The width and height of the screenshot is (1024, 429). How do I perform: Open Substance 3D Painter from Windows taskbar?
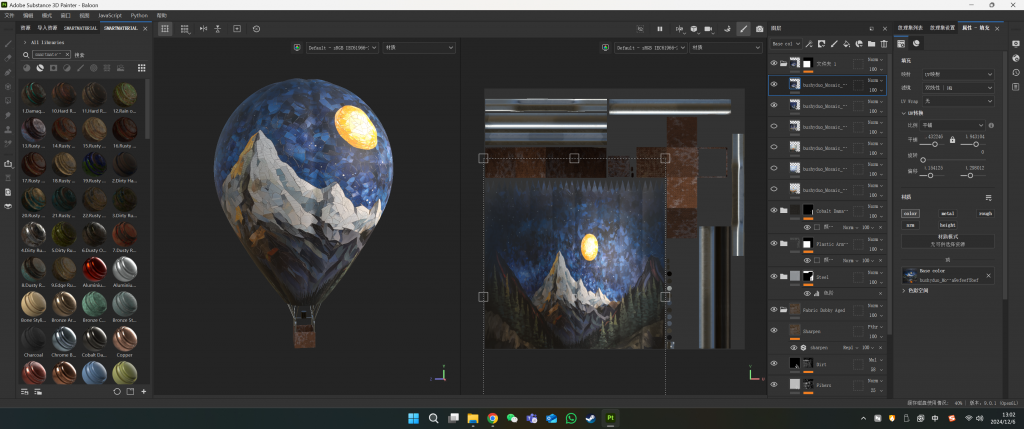click(x=610, y=418)
